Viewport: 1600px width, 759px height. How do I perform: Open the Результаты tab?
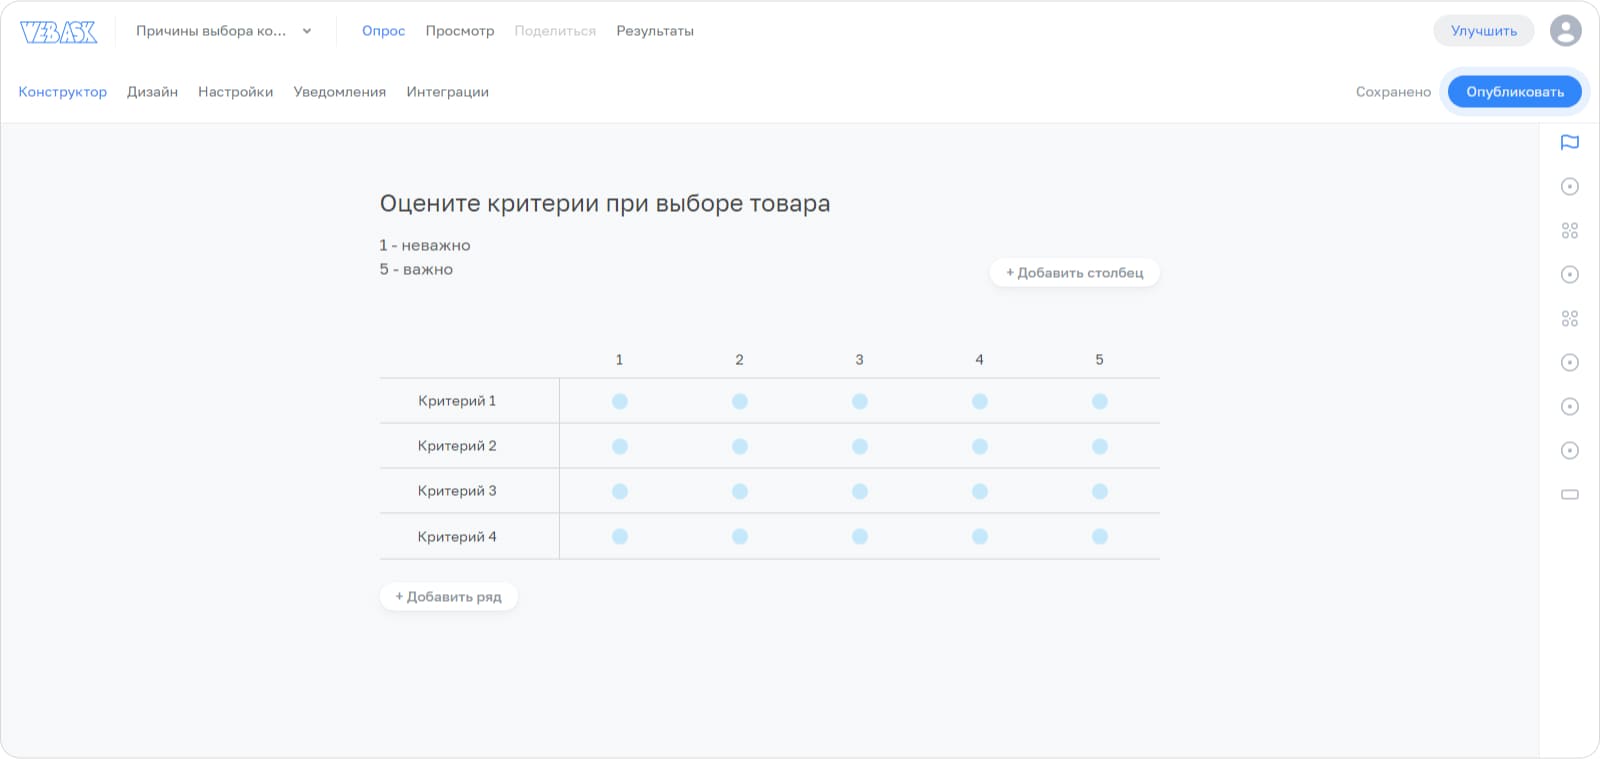(655, 31)
